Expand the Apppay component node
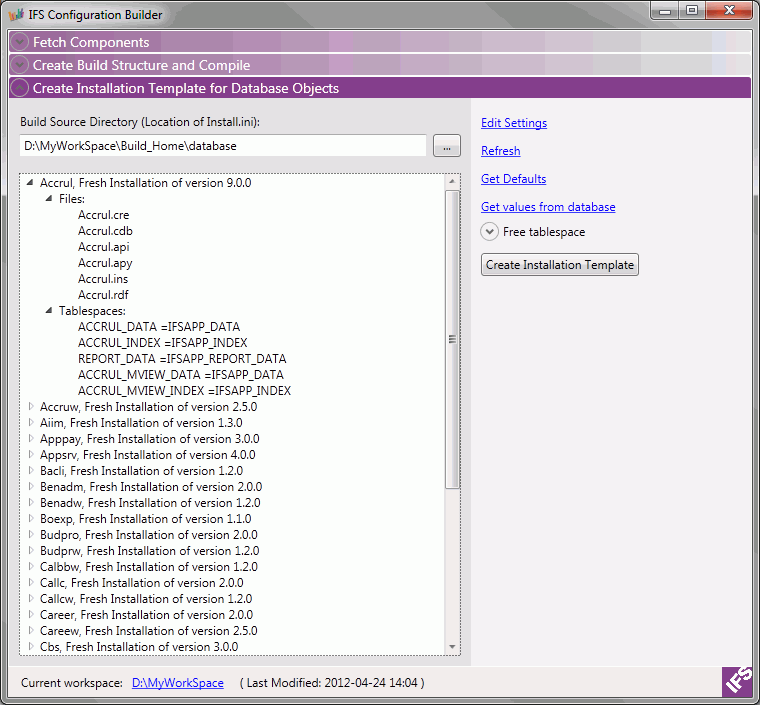 (x=31, y=439)
